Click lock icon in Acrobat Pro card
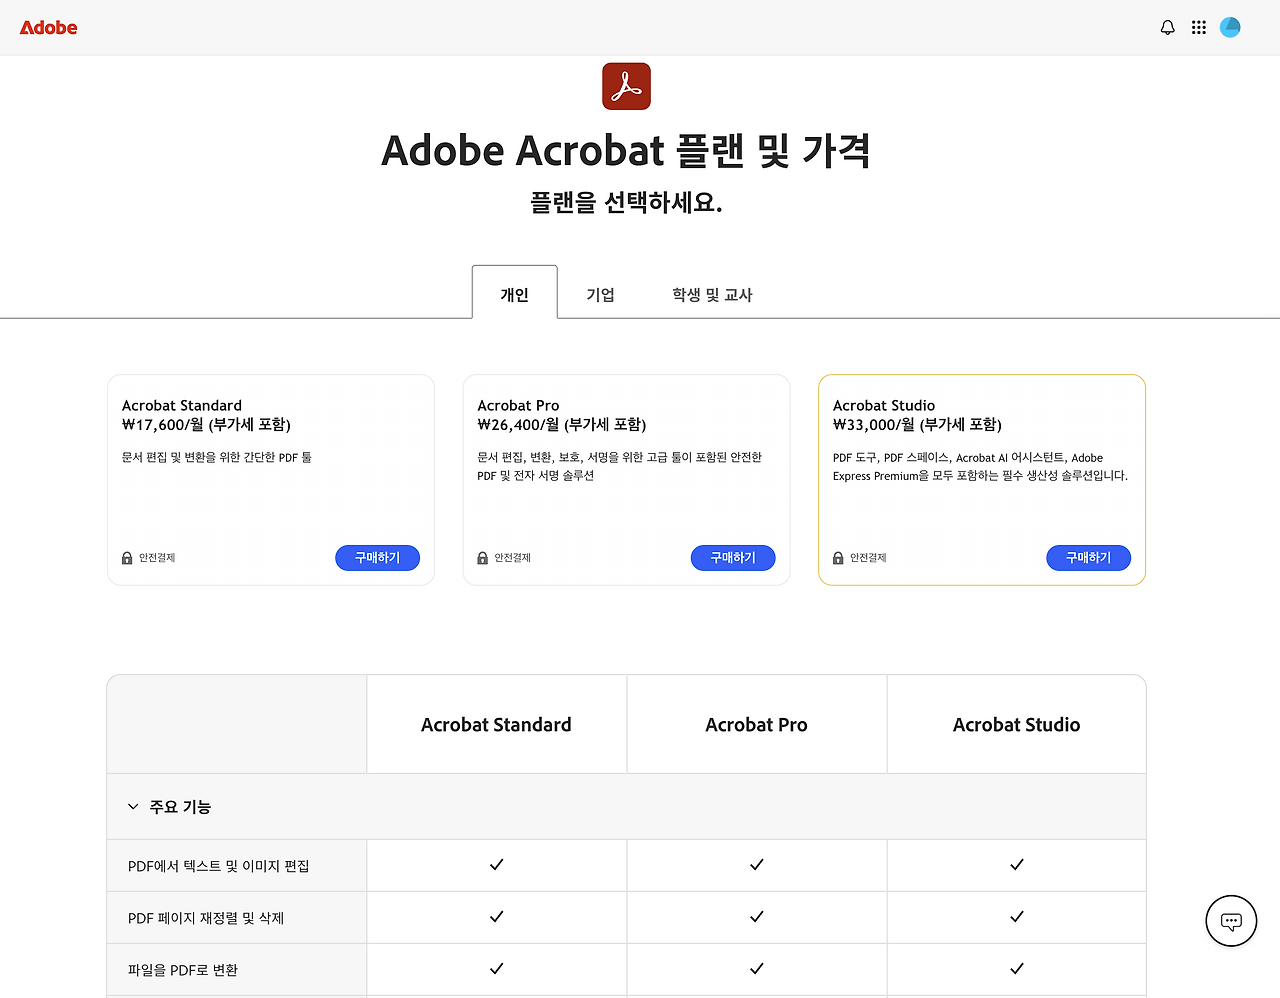 483,558
